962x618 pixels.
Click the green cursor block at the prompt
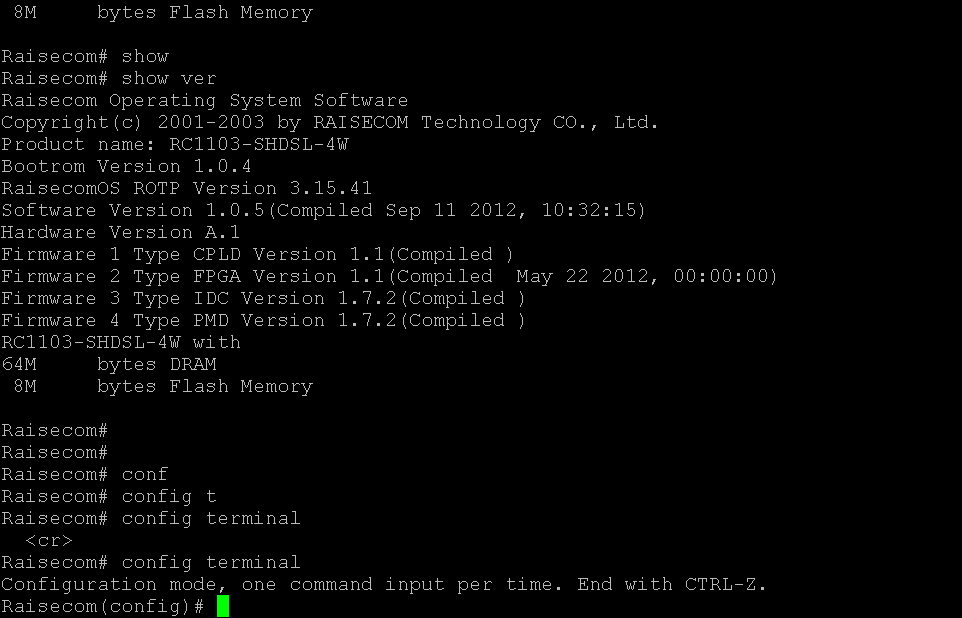click(x=223, y=606)
